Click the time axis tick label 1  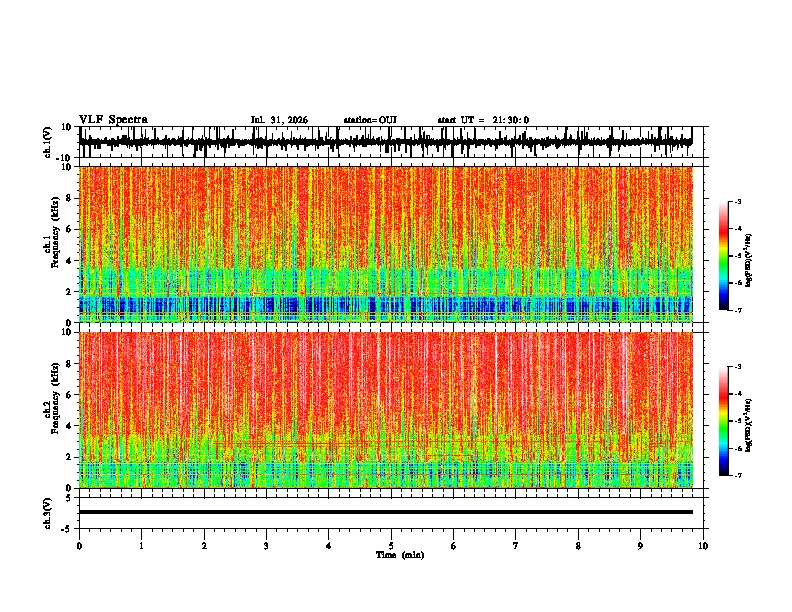141,546
